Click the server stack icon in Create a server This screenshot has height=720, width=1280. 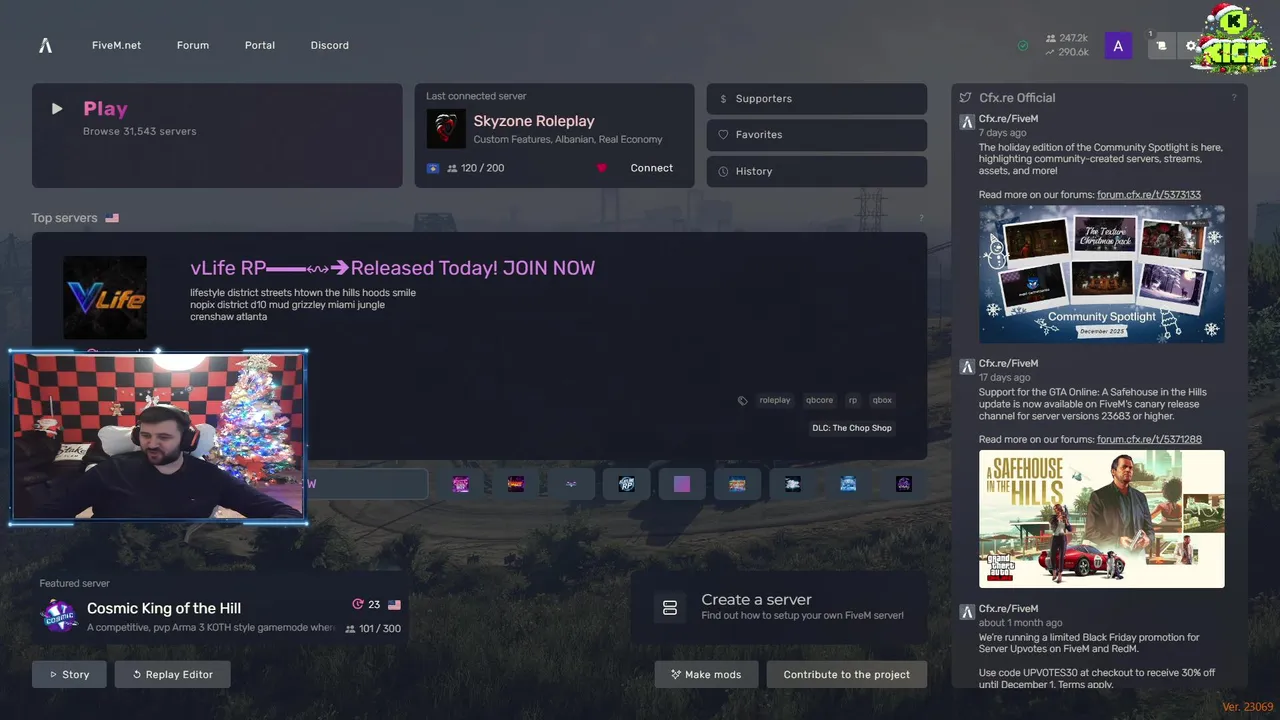[x=670, y=608]
